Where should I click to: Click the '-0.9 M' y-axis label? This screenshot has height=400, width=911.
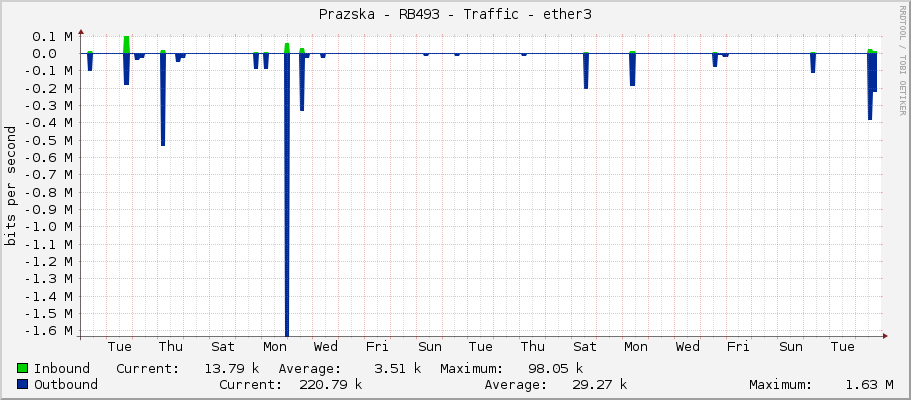48,209
